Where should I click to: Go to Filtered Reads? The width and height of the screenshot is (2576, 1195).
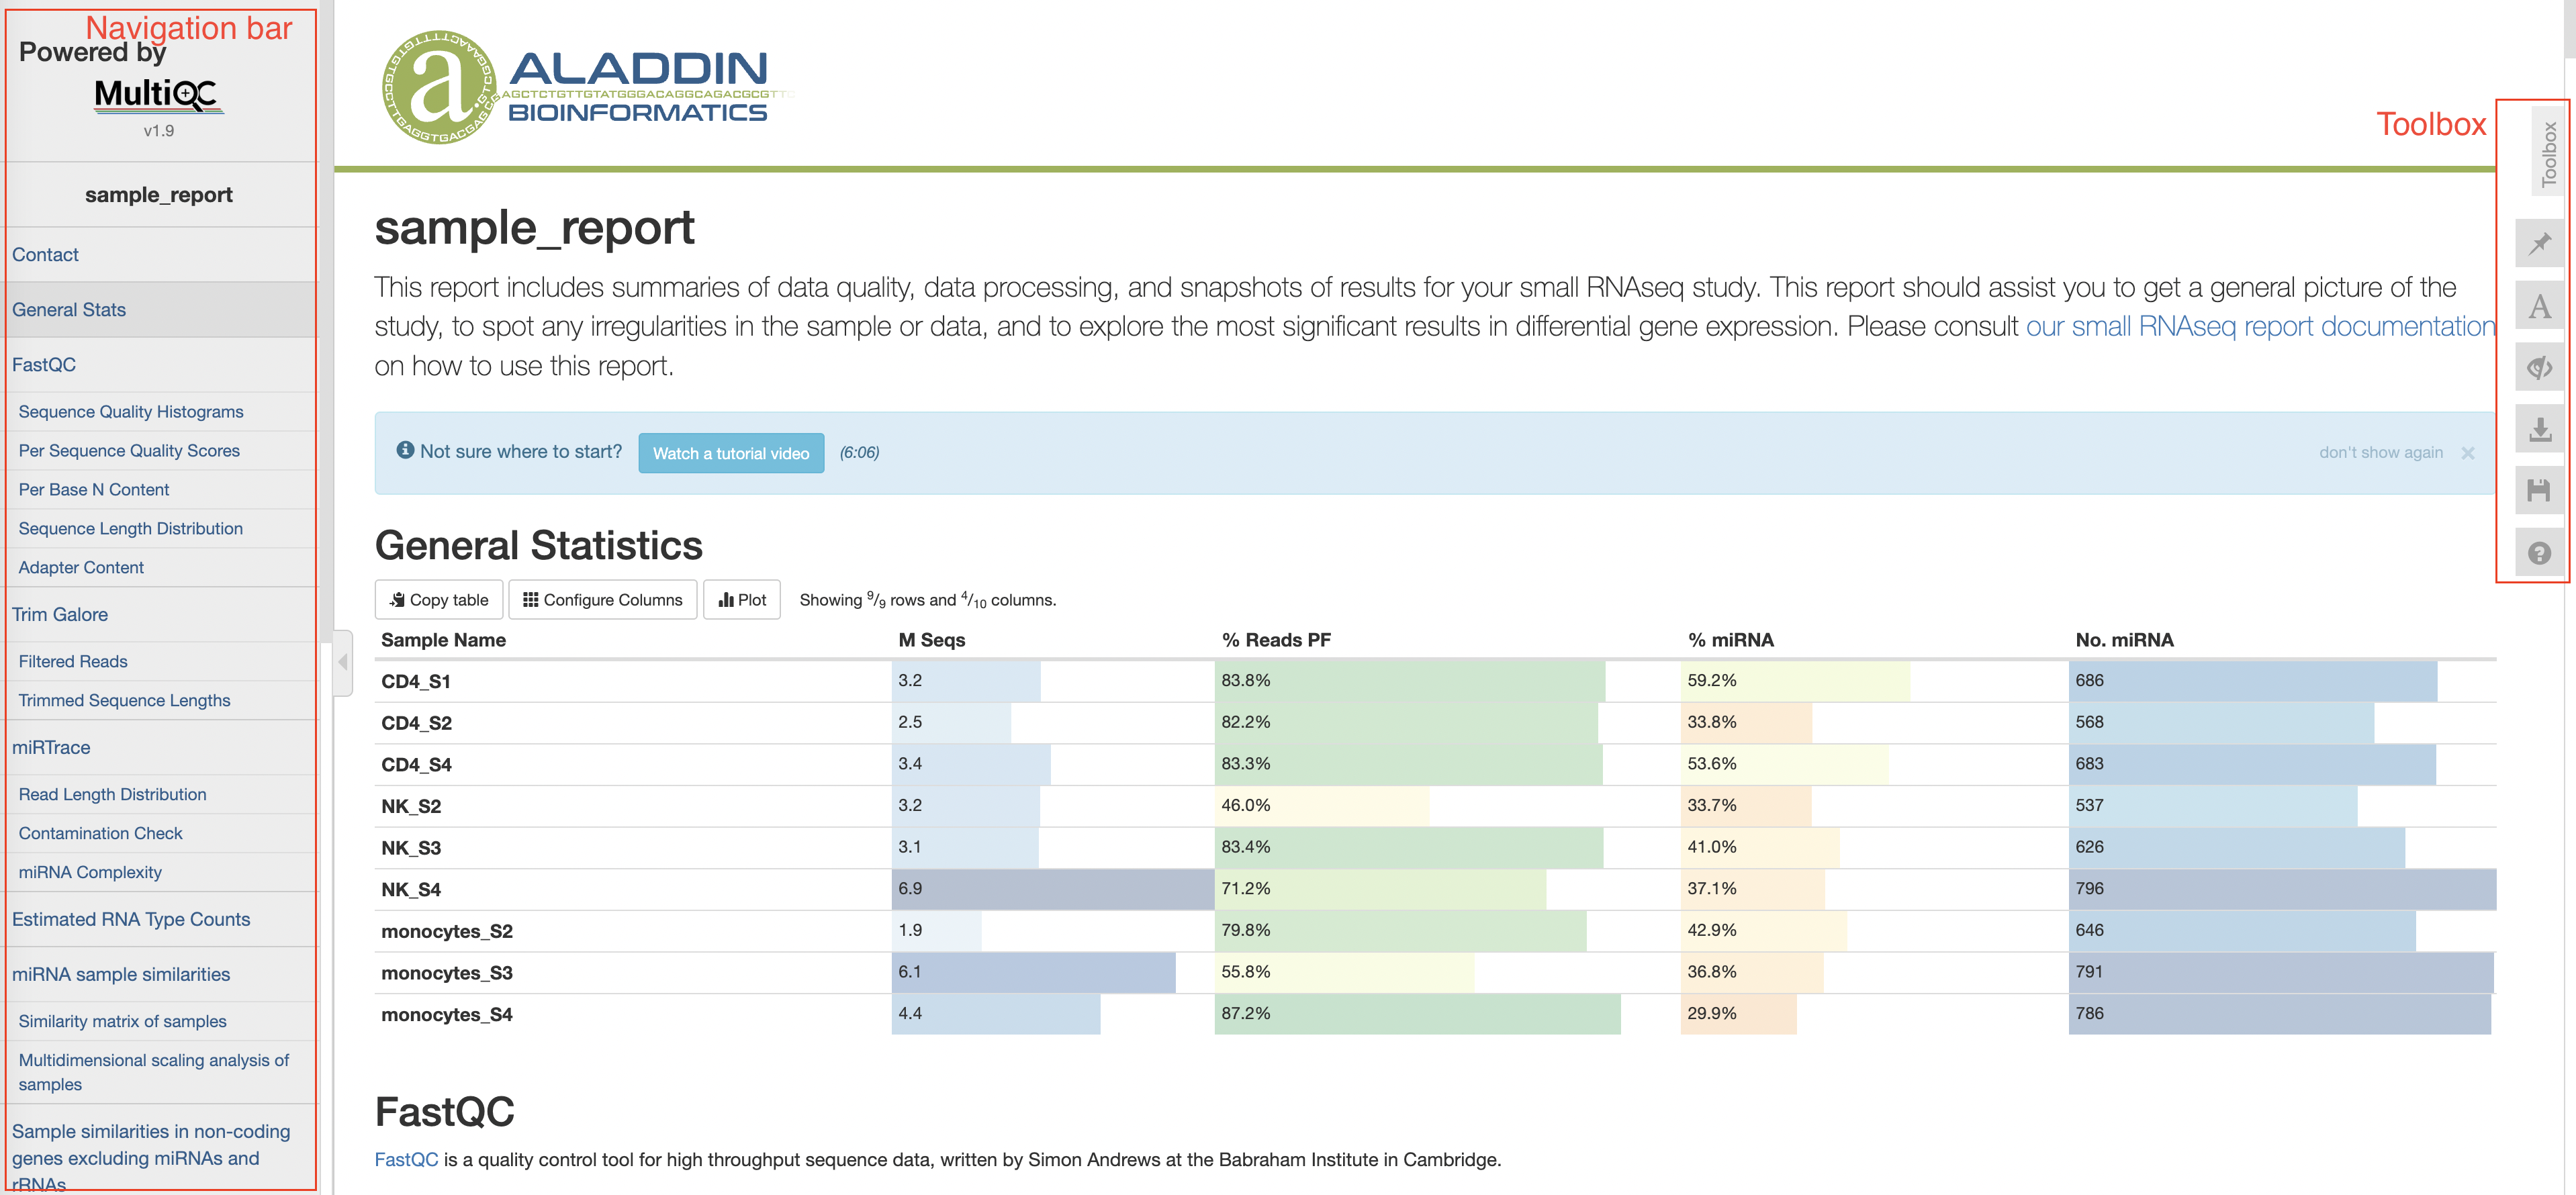(73, 662)
